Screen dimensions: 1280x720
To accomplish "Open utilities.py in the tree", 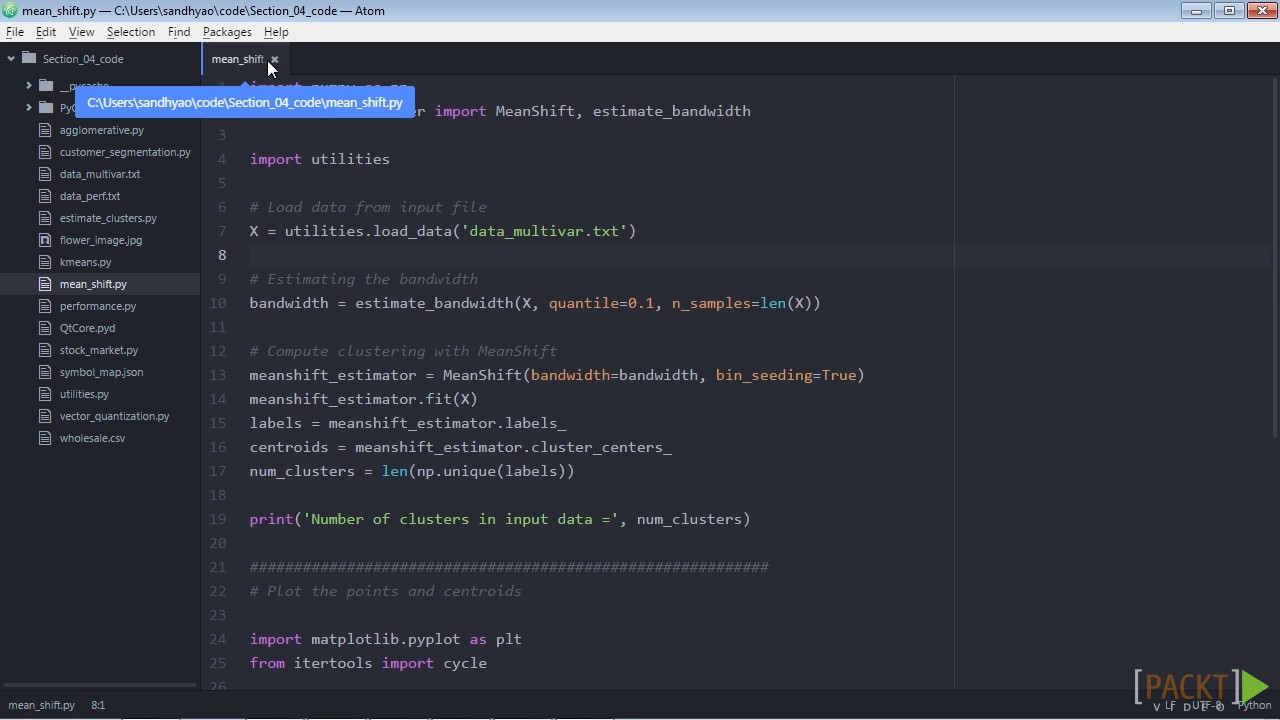I will click(84, 394).
